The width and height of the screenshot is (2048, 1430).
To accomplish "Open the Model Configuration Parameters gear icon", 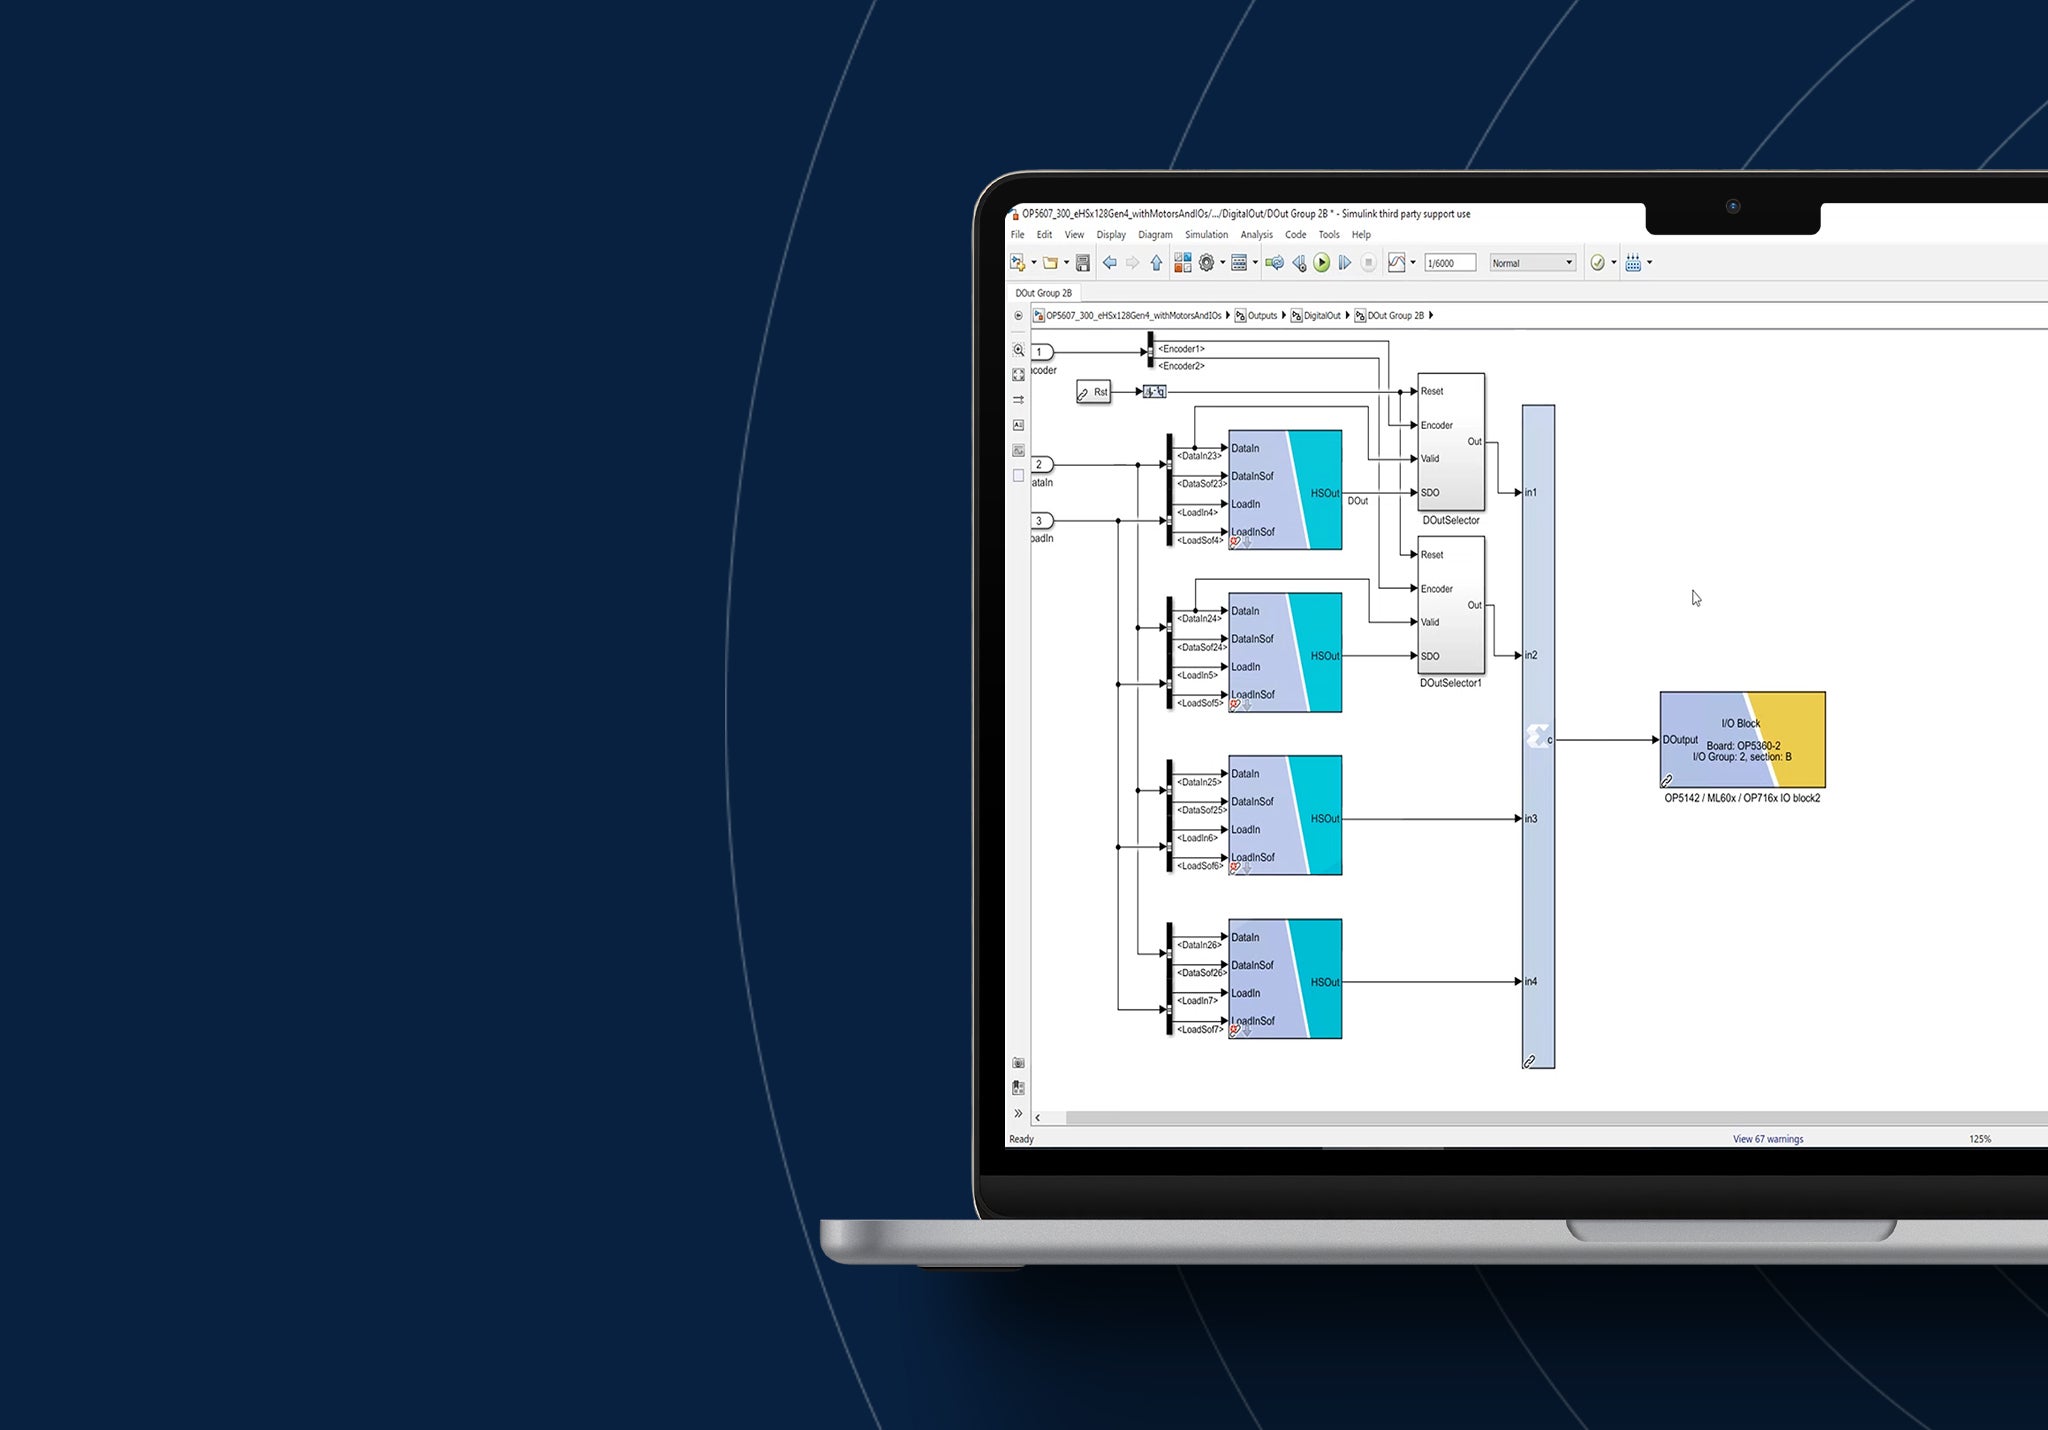I will pyautogui.click(x=1205, y=262).
